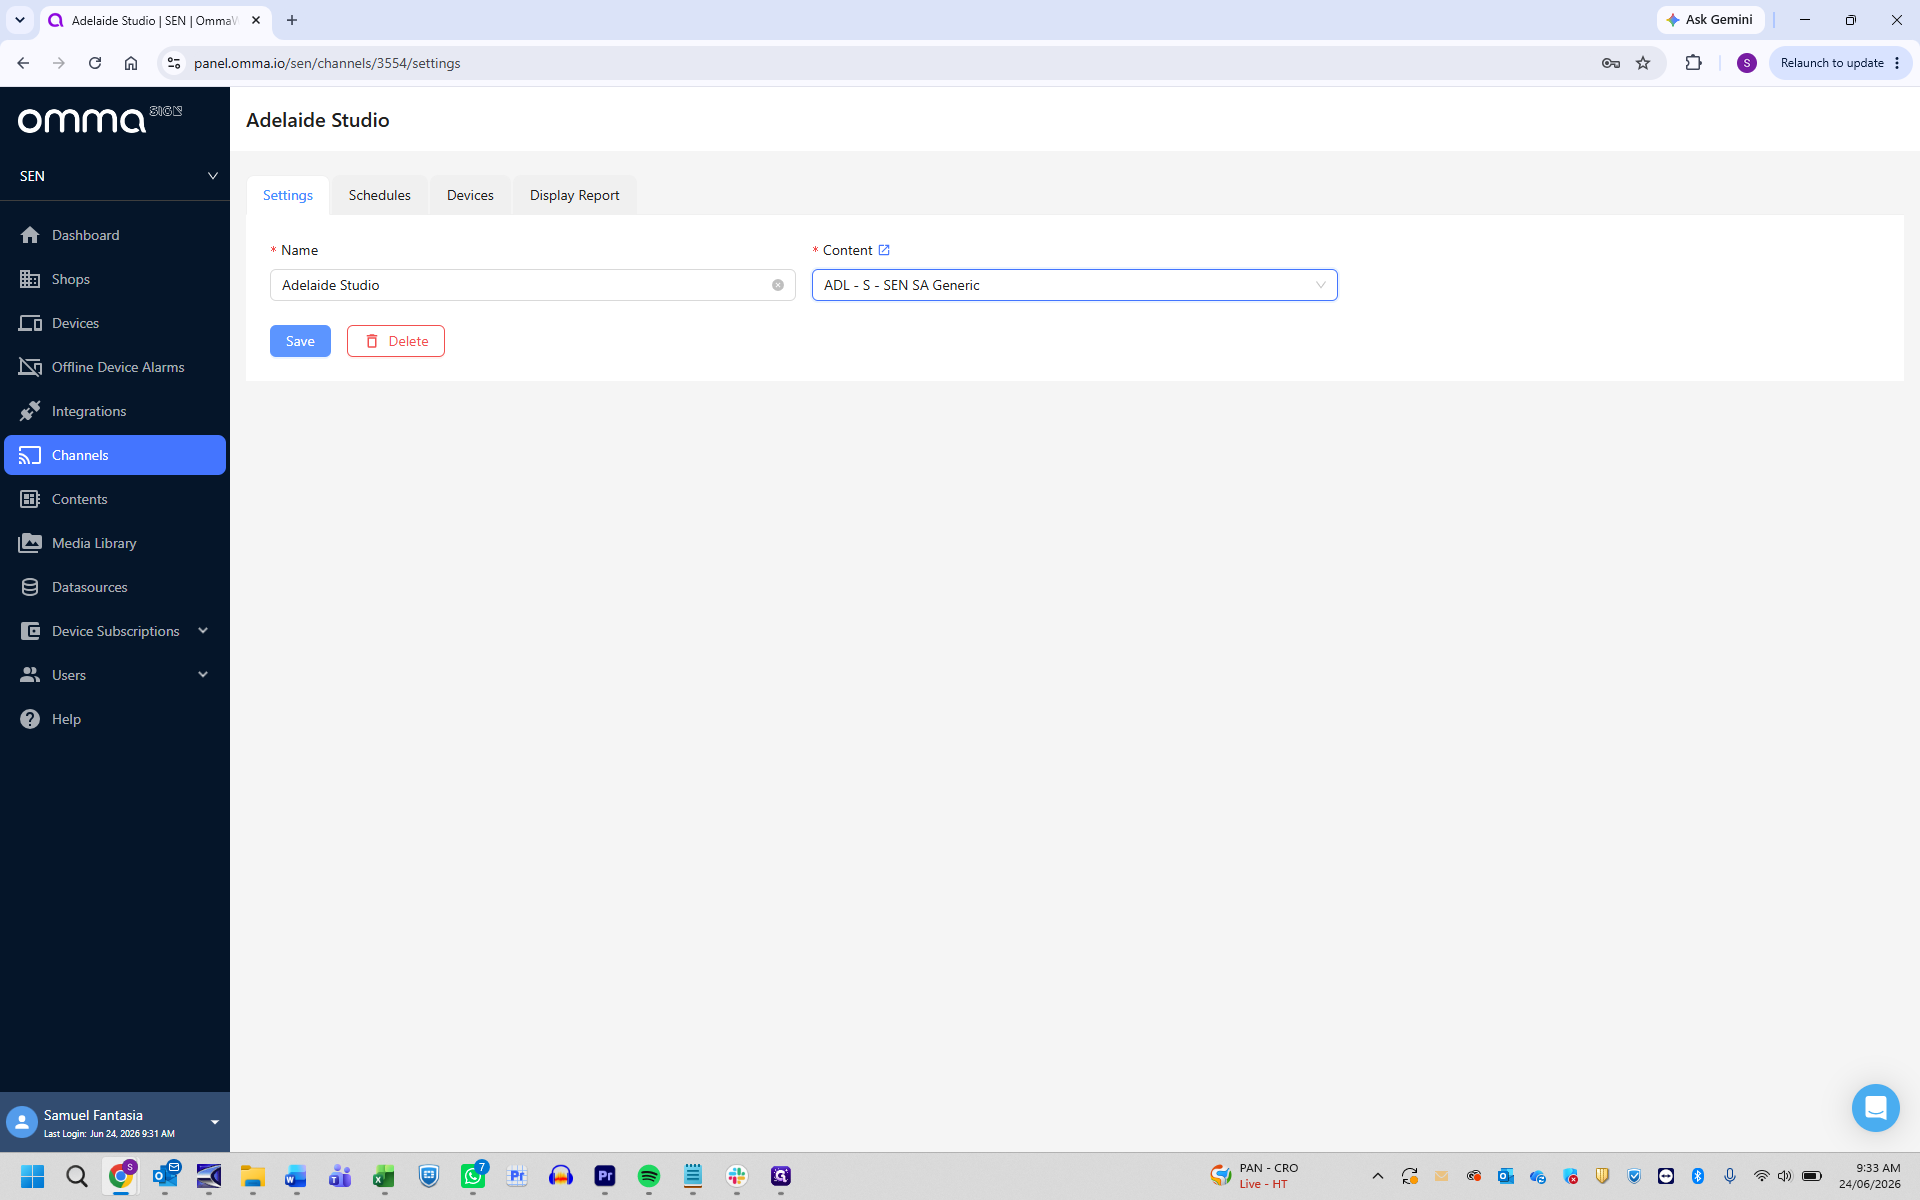Open the Integrations plug icon
The width and height of the screenshot is (1920, 1200).
point(30,411)
